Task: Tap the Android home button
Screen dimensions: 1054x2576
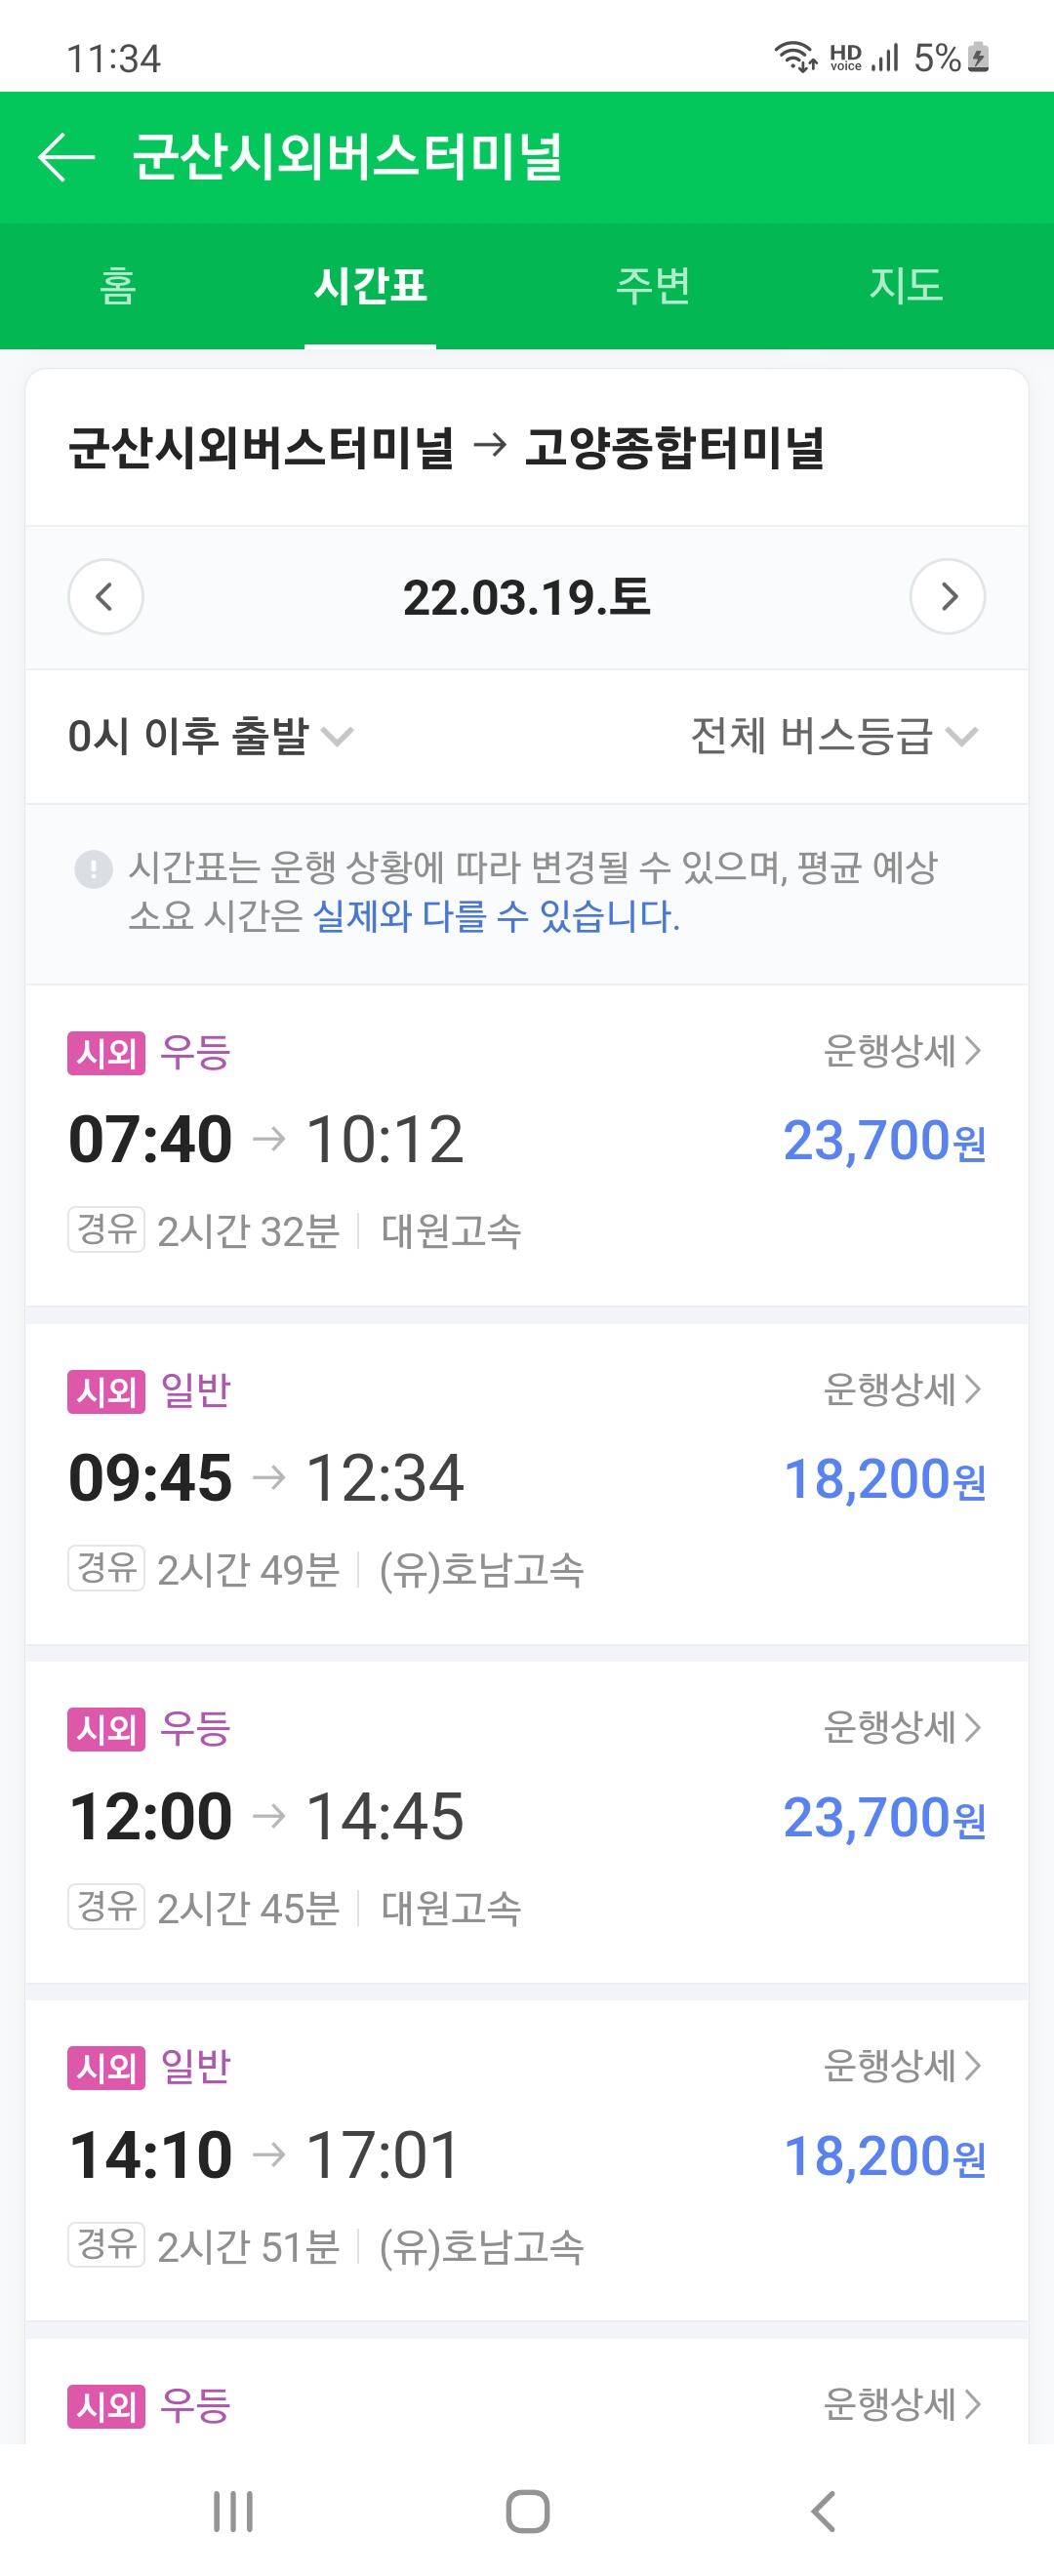Action: tap(528, 2511)
